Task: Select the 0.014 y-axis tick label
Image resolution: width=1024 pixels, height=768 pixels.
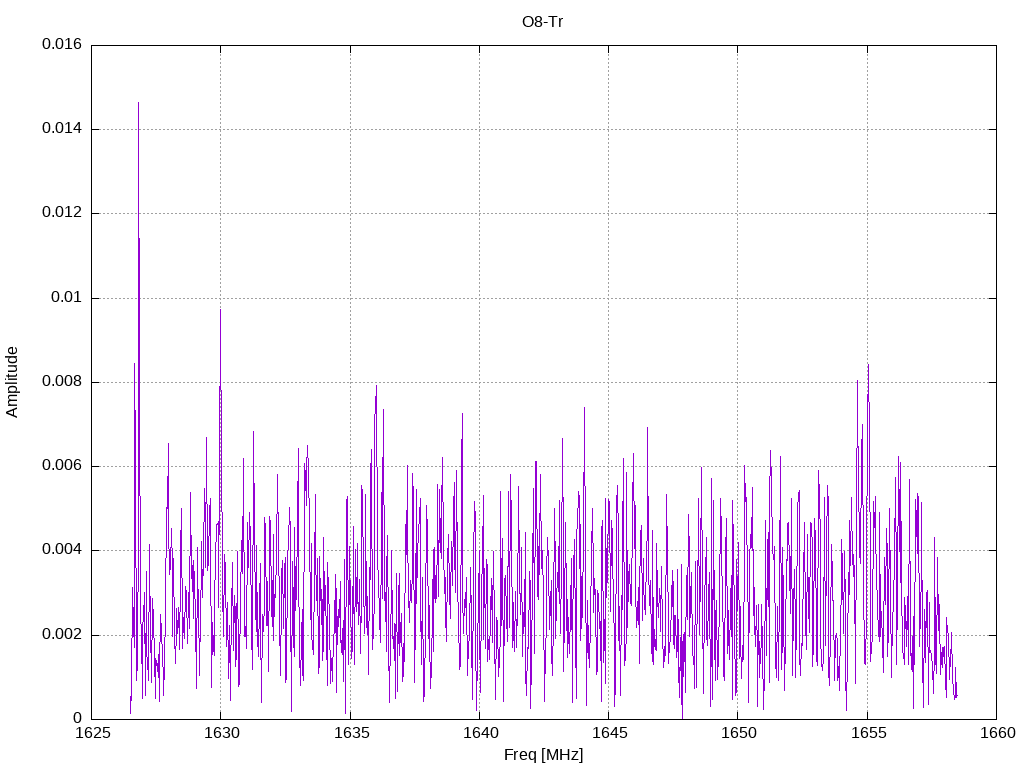Action: pos(62,129)
